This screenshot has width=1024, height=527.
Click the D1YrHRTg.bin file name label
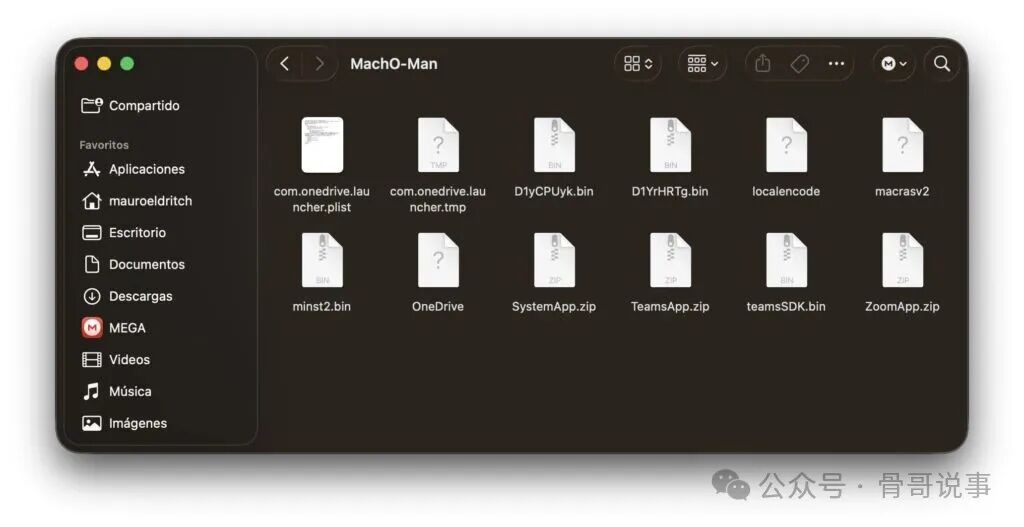(670, 191)
